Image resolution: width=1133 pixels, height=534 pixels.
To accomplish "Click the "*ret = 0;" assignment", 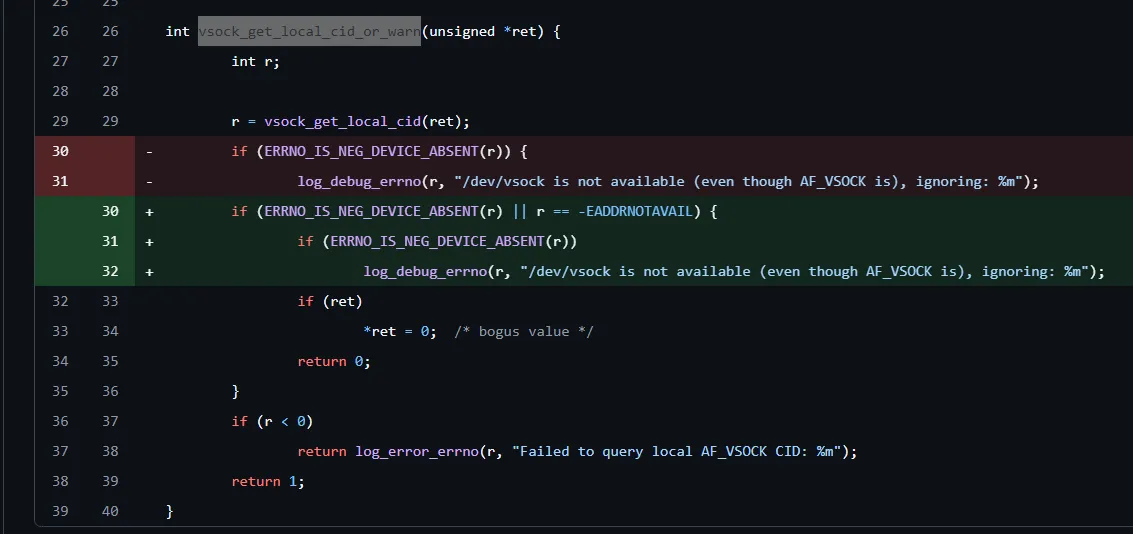I will 400,332.
